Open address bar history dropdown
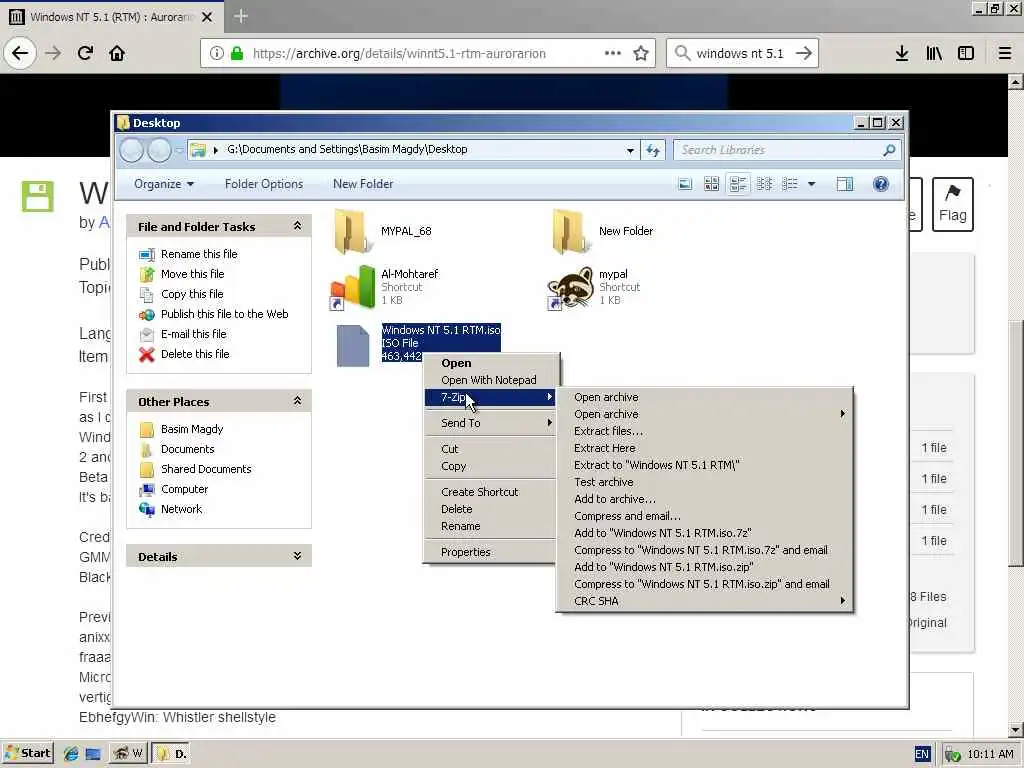 pos(630,150)
